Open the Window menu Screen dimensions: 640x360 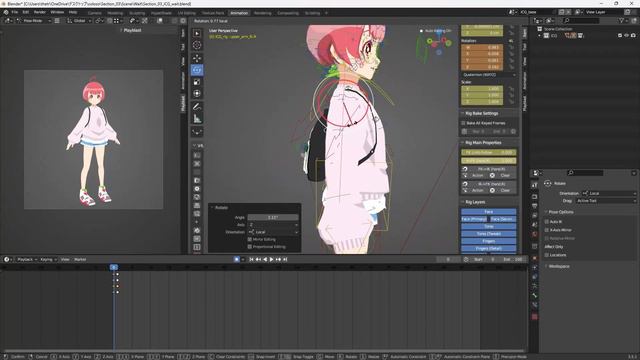pos(57,12)
